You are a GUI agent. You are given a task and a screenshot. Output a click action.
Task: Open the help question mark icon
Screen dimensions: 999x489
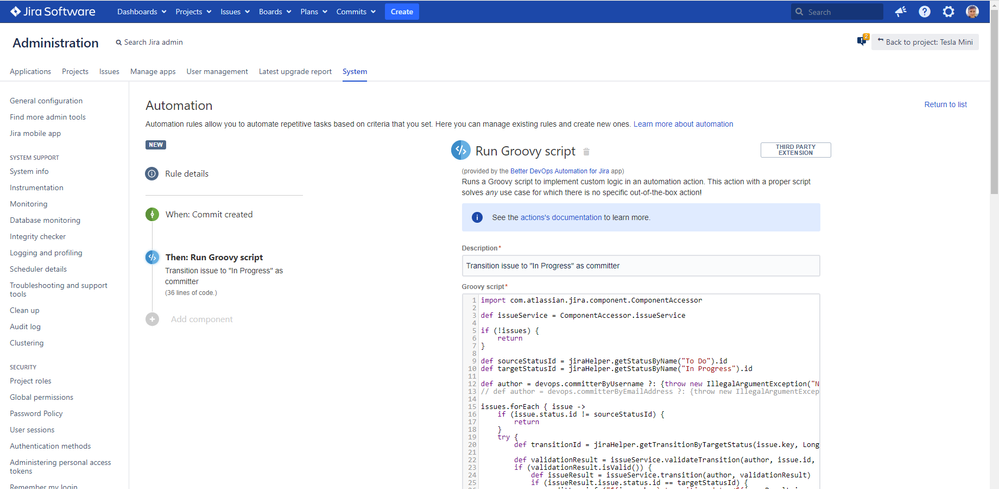click(x=924, y=12)
